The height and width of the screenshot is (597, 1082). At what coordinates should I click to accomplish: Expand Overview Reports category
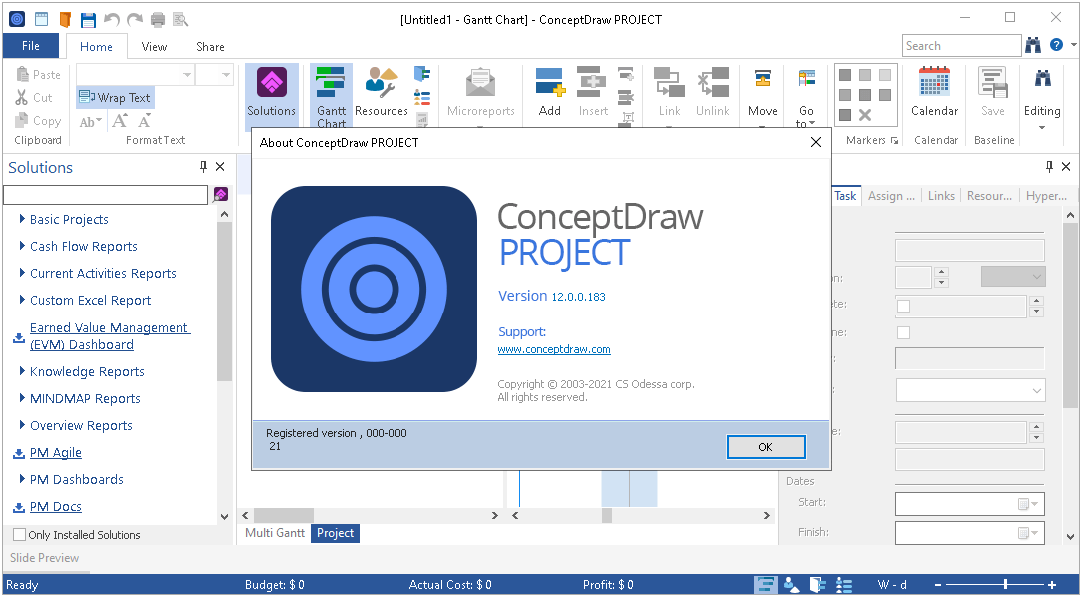pos(22,424)
